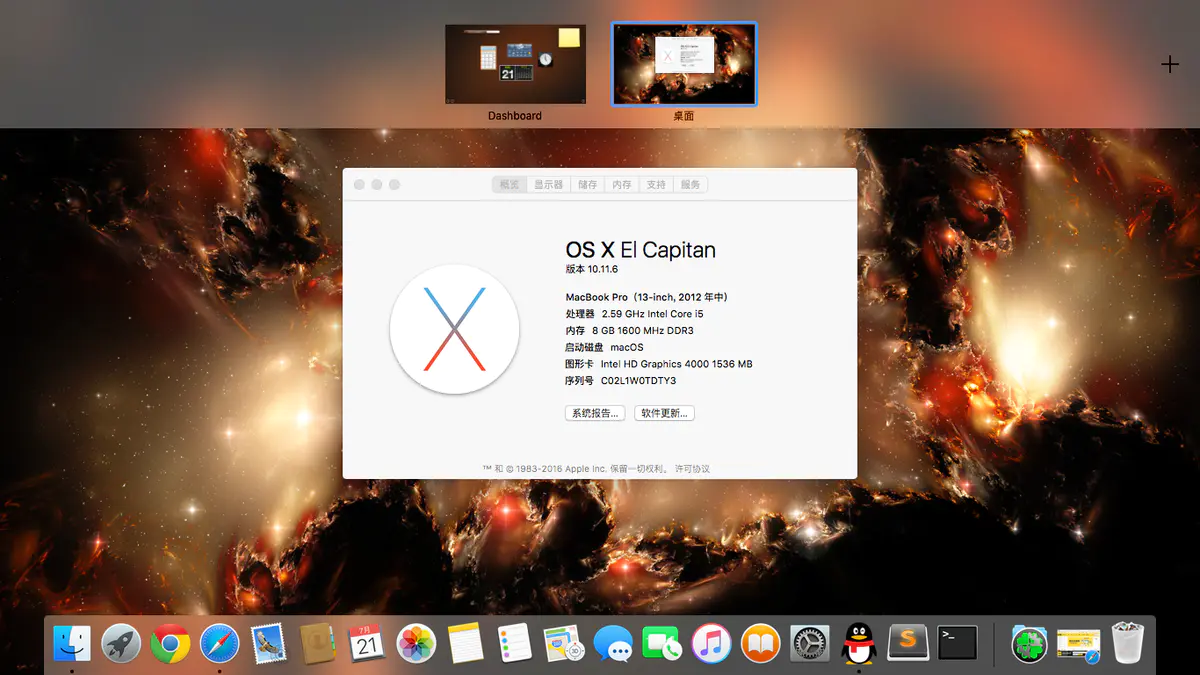
Task: Open Reminders list icon in Dock
Action: point(515,643)
